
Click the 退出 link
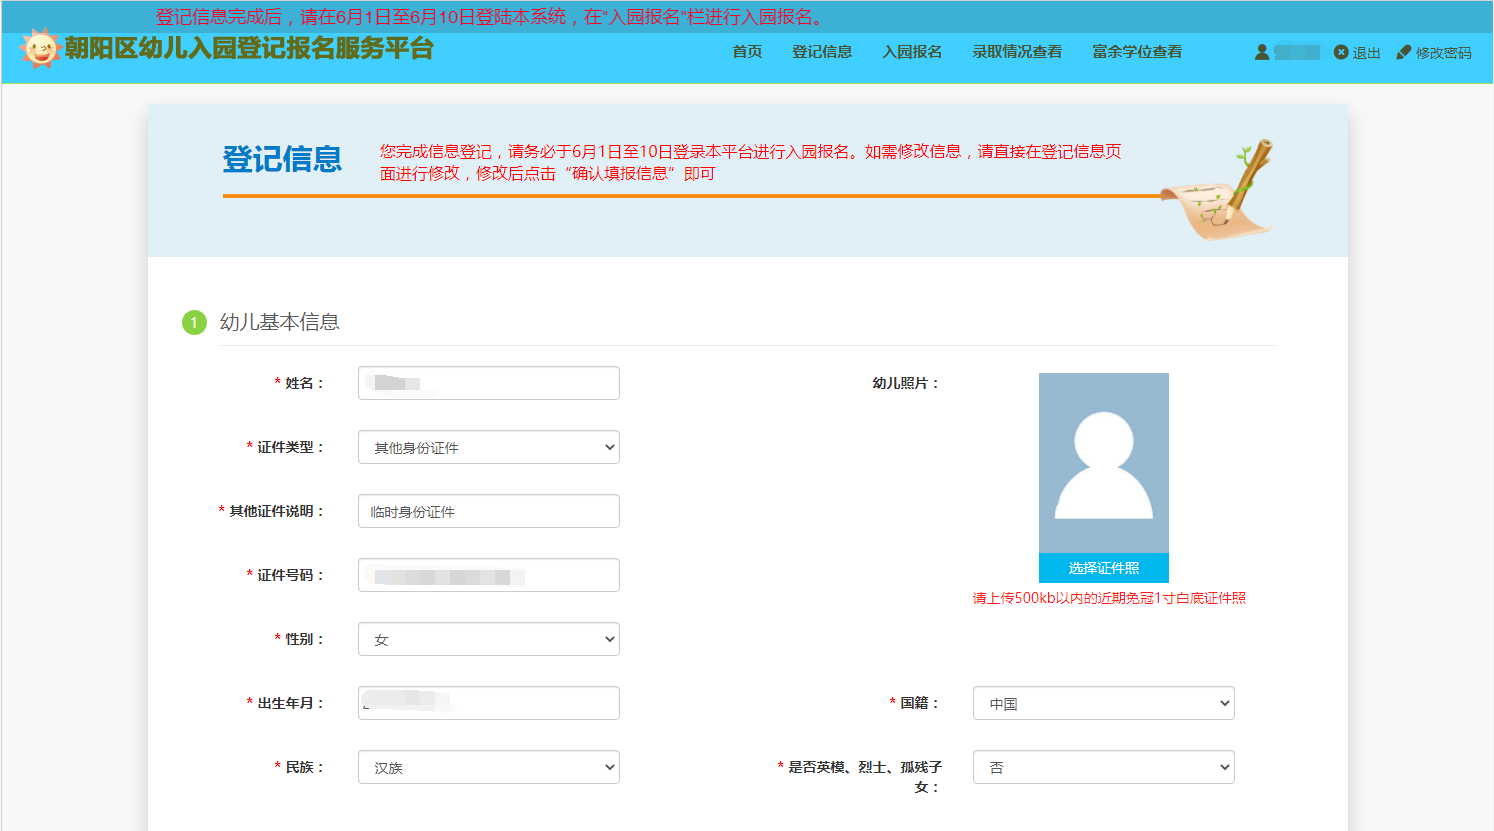pos(1366,53)
